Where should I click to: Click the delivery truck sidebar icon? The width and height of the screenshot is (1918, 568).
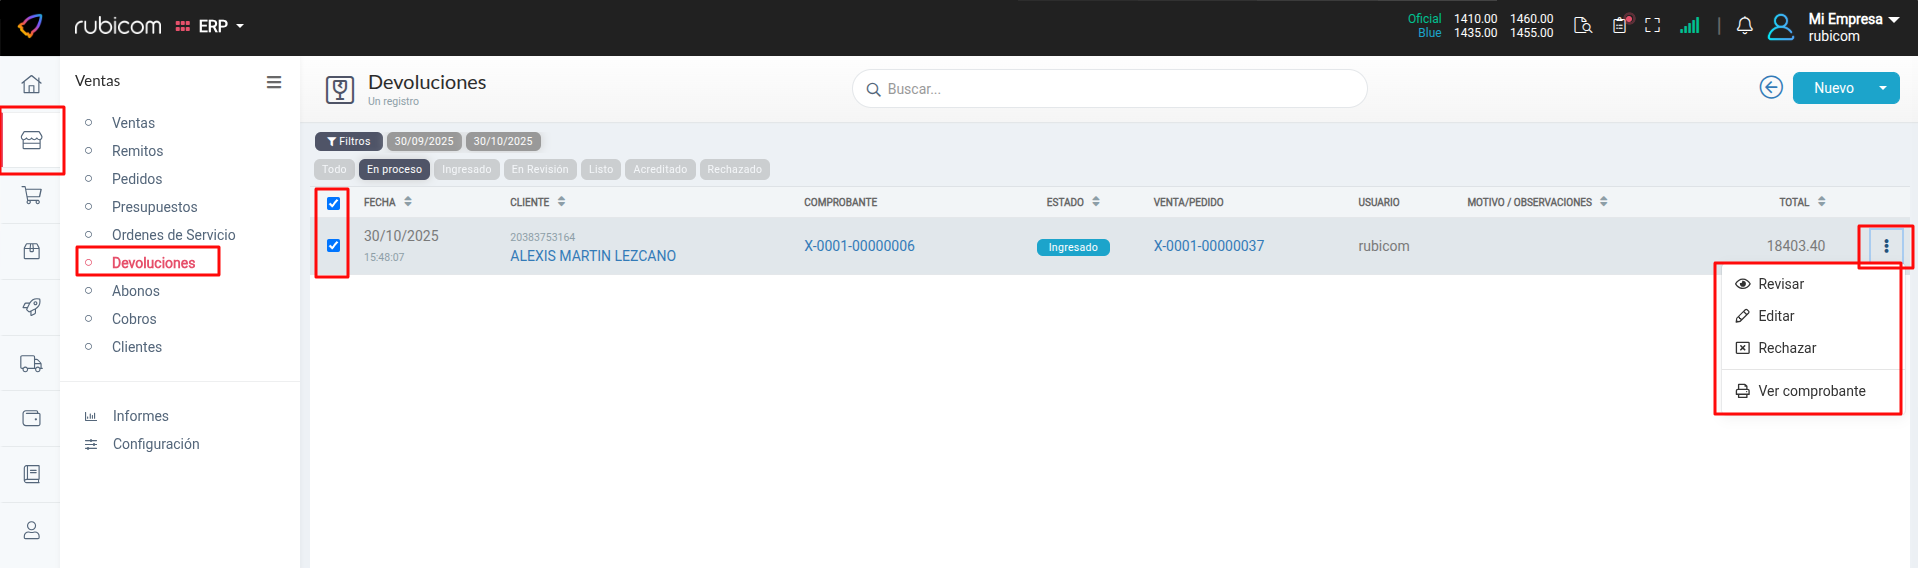coord(31,363)
